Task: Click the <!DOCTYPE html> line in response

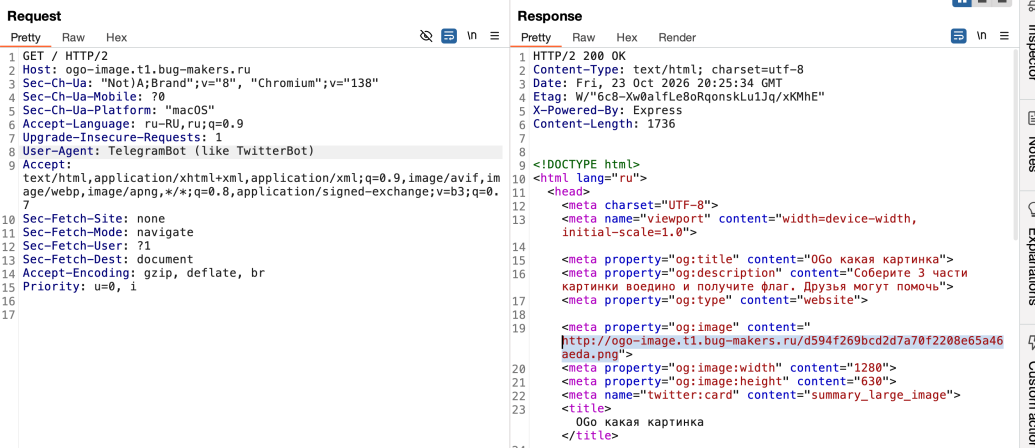Action: tap(586, 164)
